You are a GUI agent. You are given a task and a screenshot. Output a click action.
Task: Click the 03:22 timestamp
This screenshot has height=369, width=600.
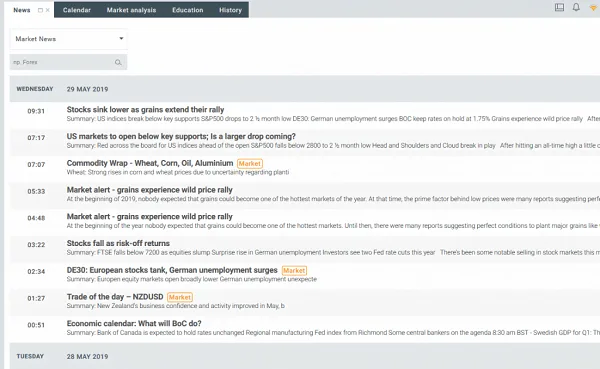coord(36,245)
